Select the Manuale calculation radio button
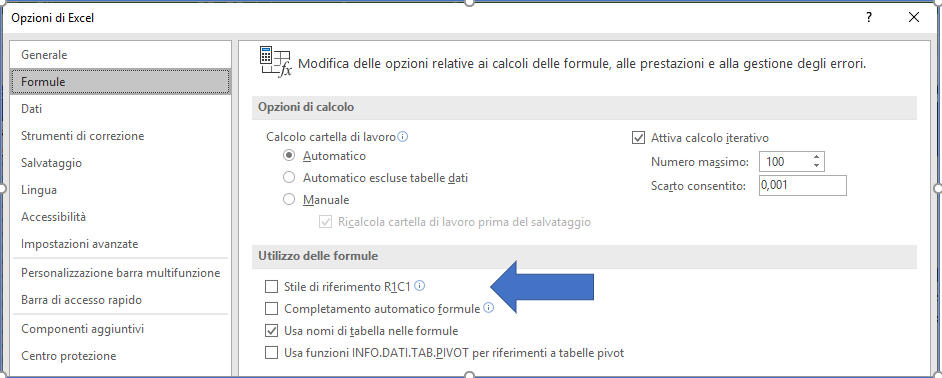942x378 pixels. click(x=289, y=200)
